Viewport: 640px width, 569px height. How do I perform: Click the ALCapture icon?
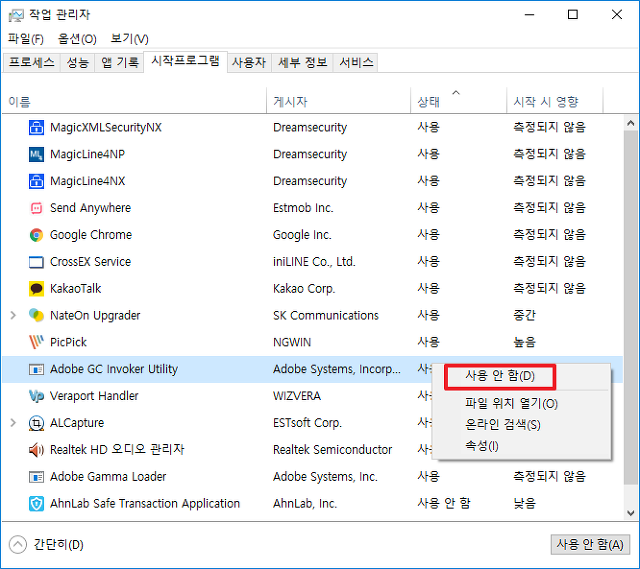pyautogui.click(x=36, y=423)
